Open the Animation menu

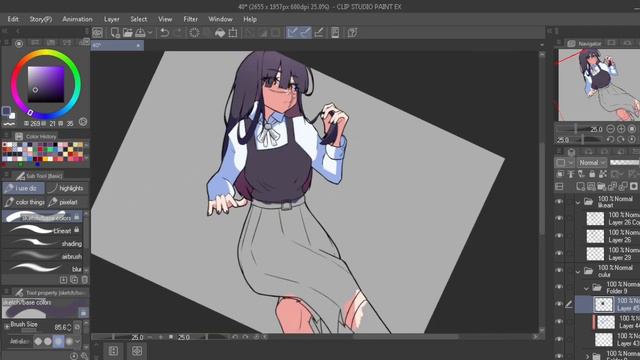tap(77, 19)
